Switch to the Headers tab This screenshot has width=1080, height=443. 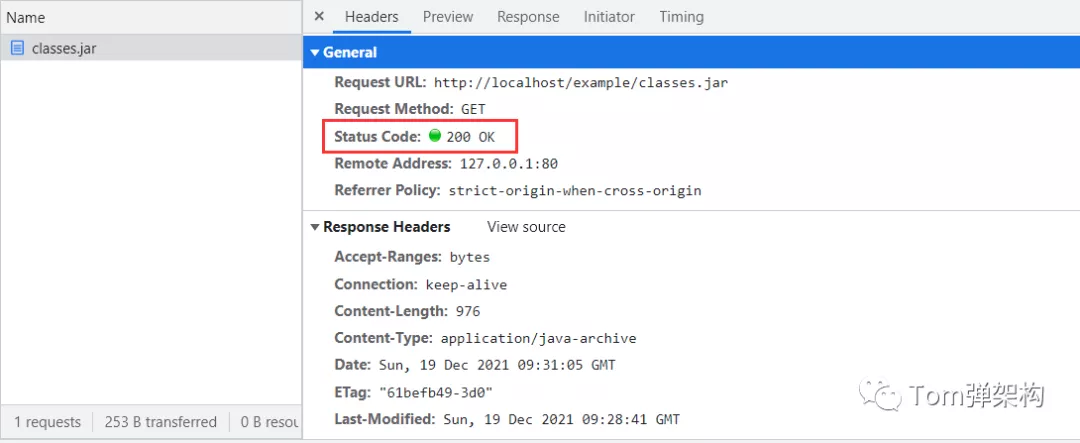click(x=371, y=17)
